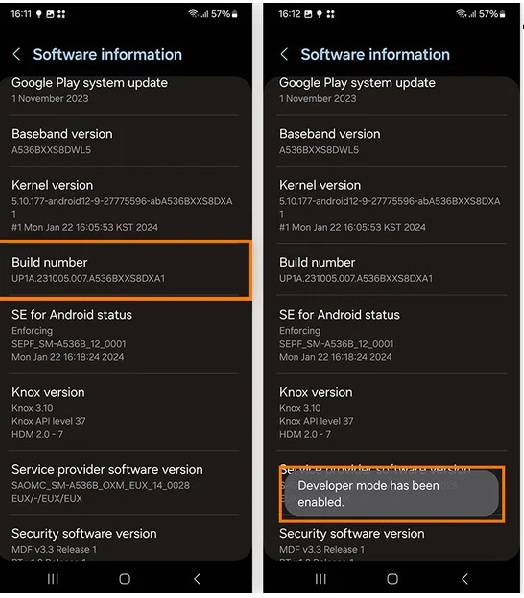
Task: Open recent apps in right phone navigation bar
Action: click(x=321, y=579)
